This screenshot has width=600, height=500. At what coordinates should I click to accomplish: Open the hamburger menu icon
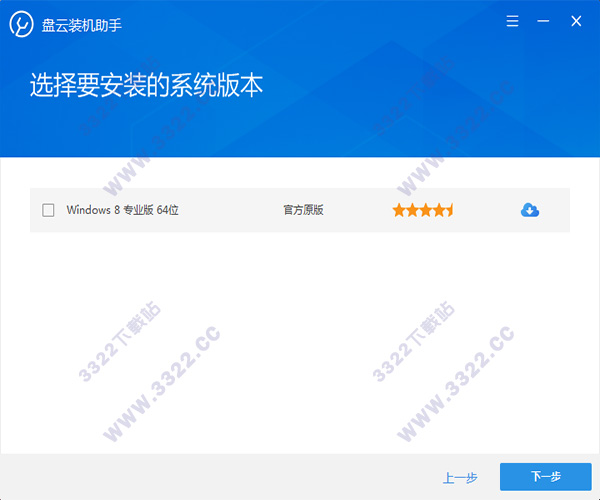point(512,21)
